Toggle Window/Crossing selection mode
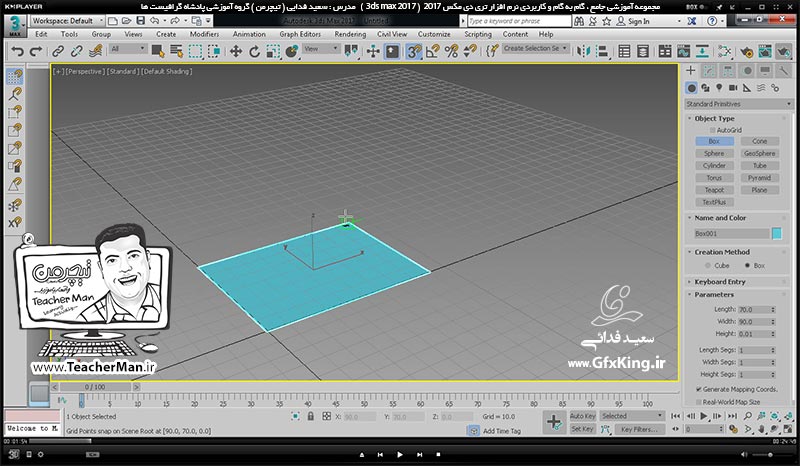 (214, 51)
